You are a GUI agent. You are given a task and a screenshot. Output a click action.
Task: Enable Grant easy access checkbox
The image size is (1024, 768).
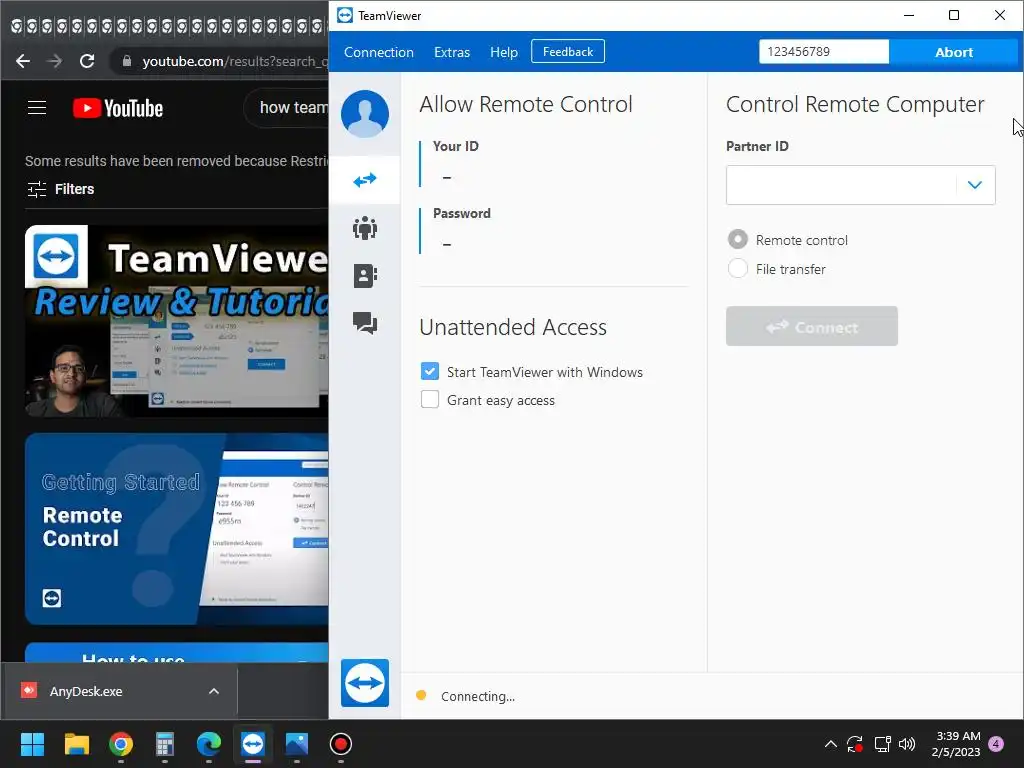(x=430, y=400)
